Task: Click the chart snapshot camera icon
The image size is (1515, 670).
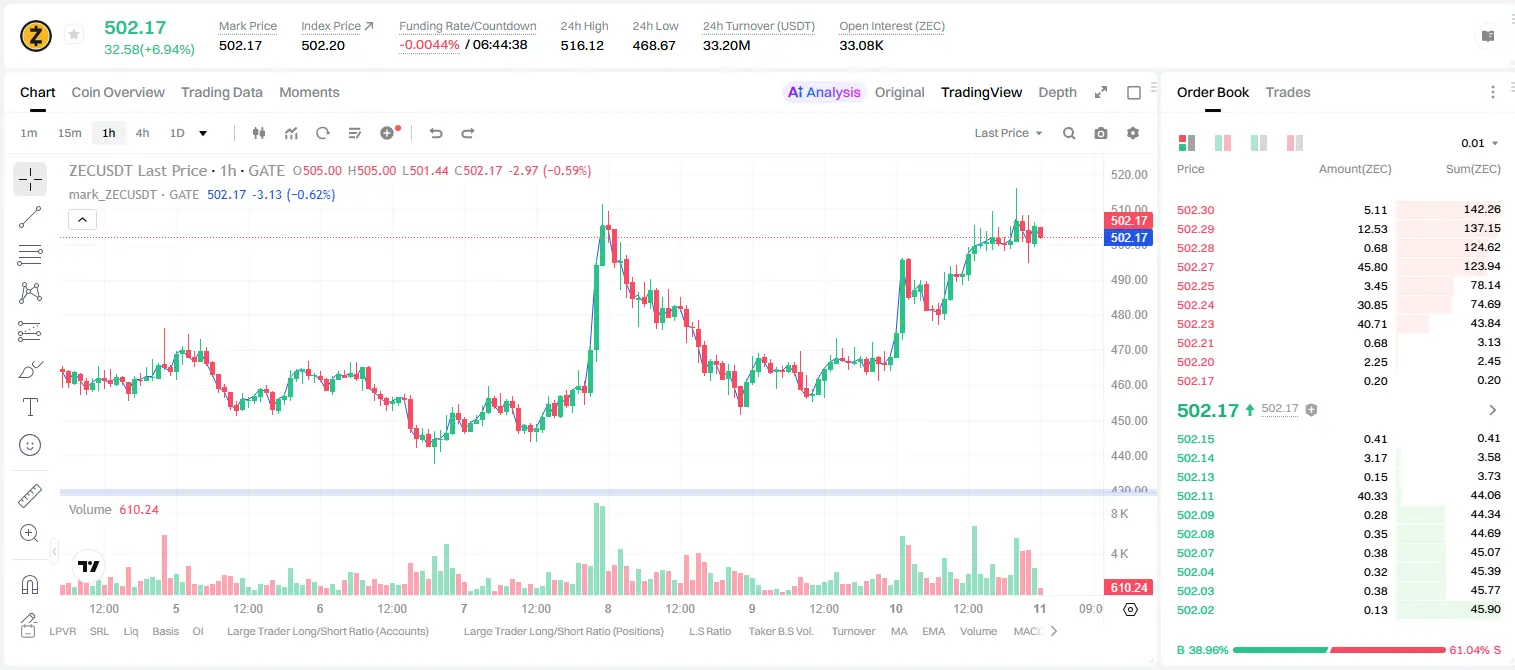Action: coord(1101,133)
